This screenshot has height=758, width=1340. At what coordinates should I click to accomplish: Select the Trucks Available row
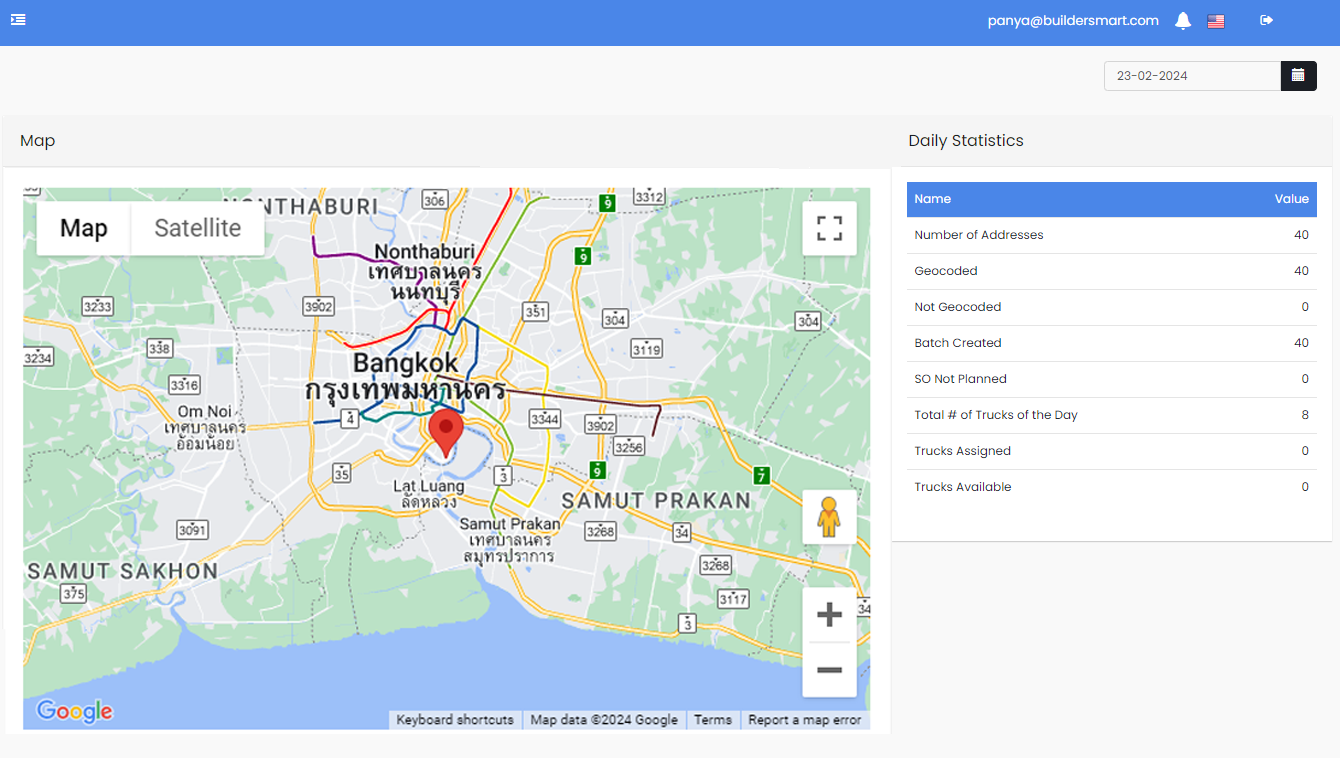[1112, 487]
